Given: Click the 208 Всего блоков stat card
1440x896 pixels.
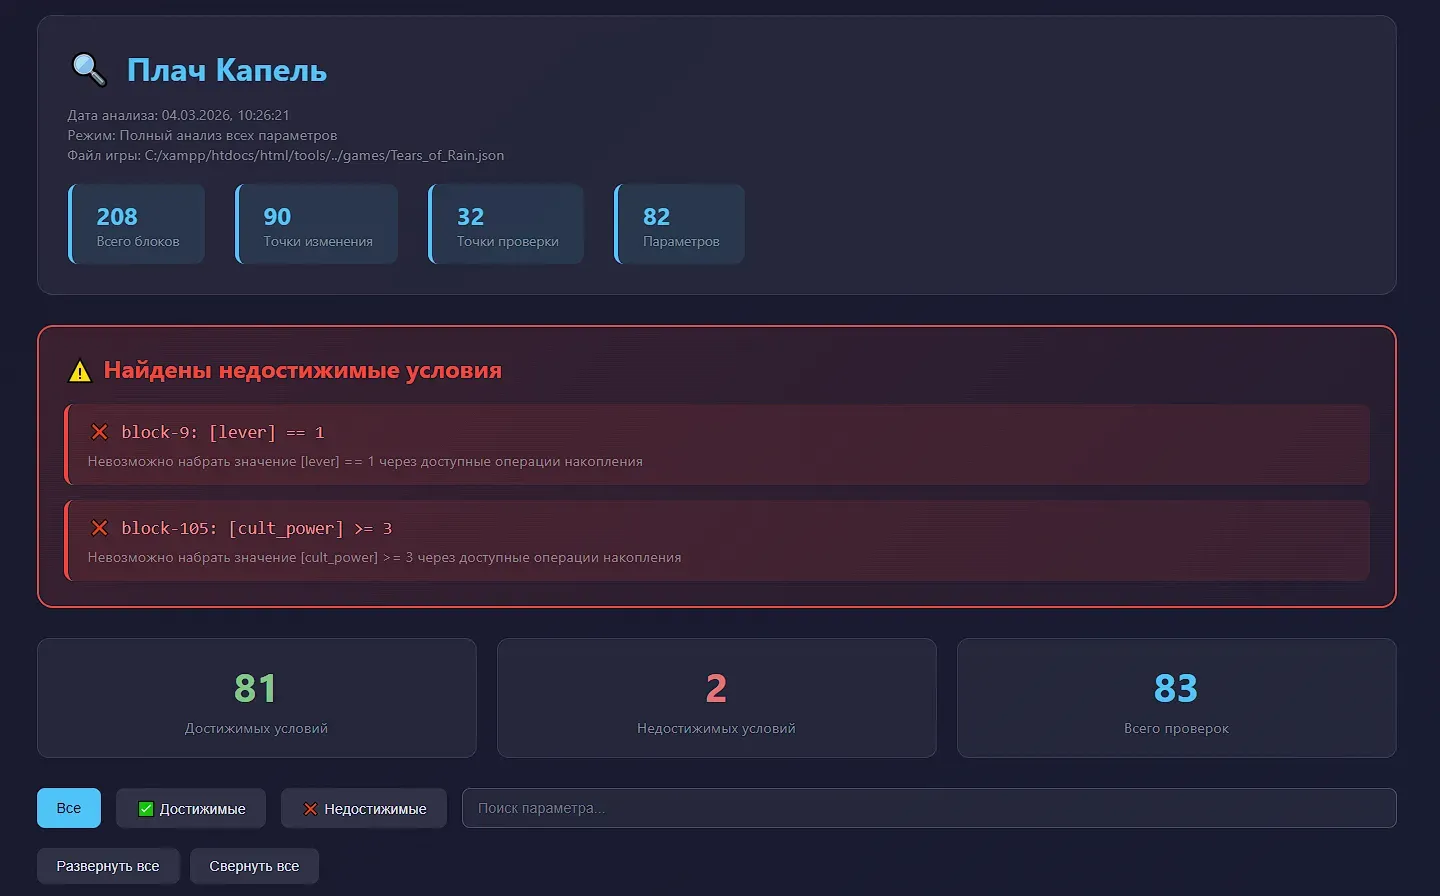Looking at the screenshot, I should point(137,225).
